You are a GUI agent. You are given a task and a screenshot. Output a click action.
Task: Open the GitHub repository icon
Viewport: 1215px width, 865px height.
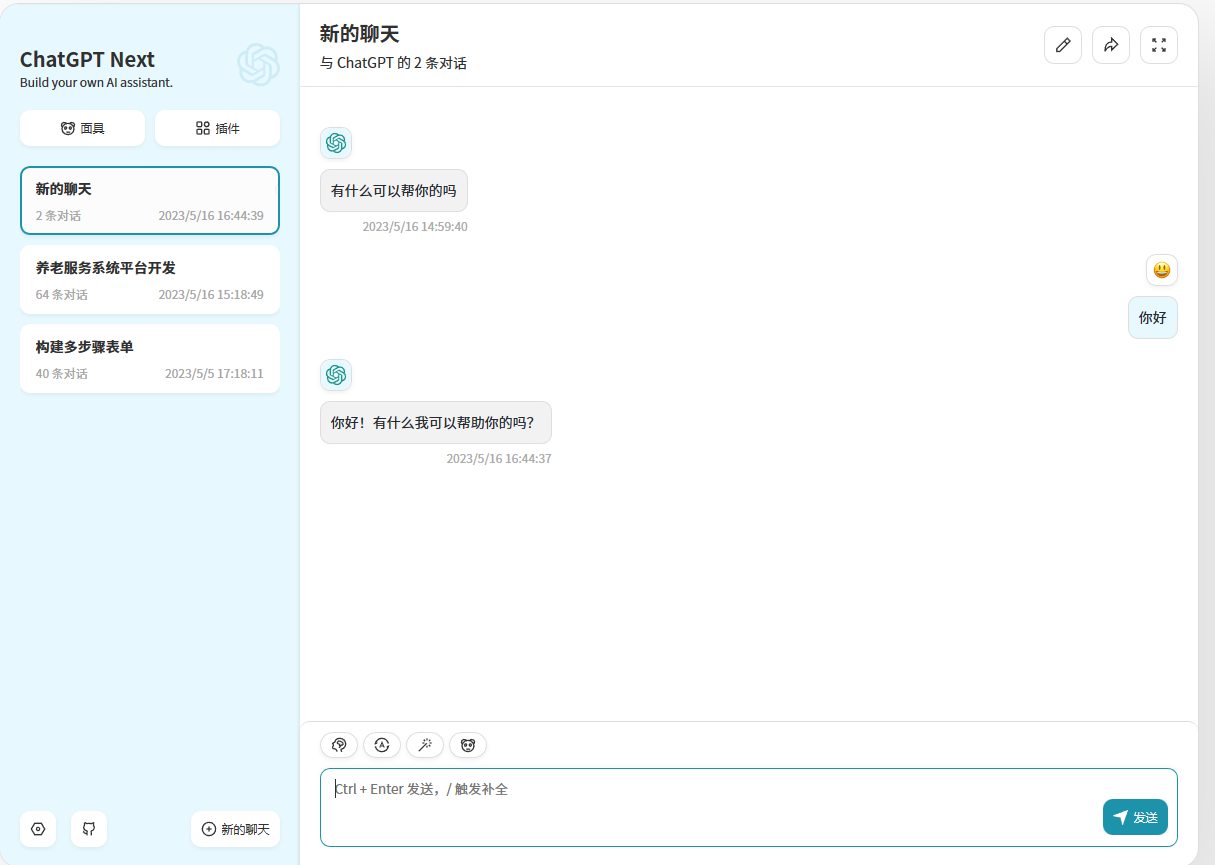[89, 829]
